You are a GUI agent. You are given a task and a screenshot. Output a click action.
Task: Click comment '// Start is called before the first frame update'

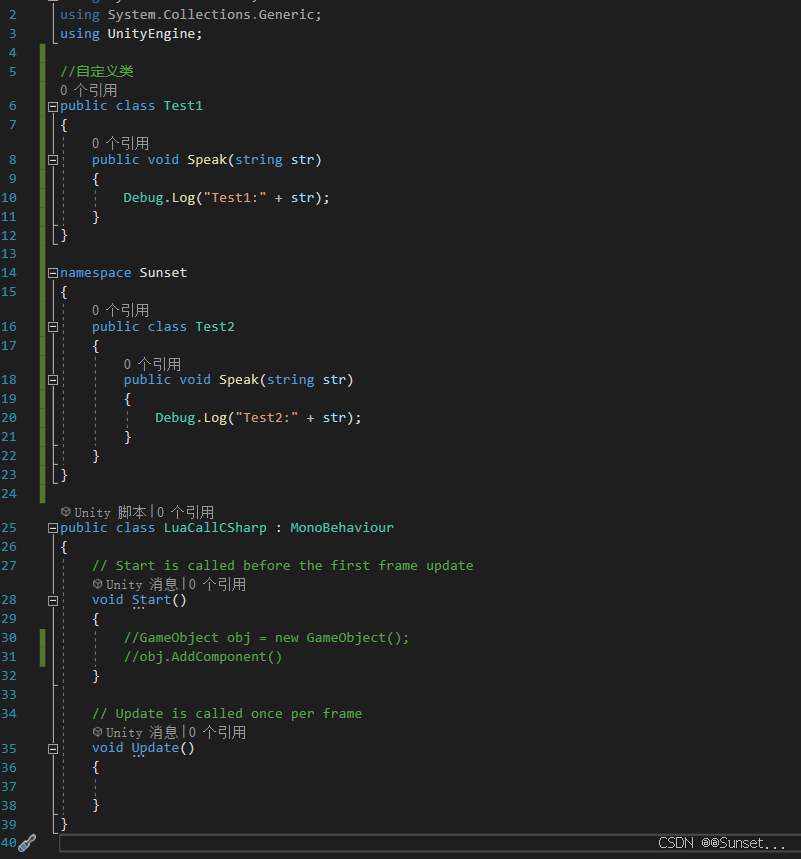click(x=283, y=566)
